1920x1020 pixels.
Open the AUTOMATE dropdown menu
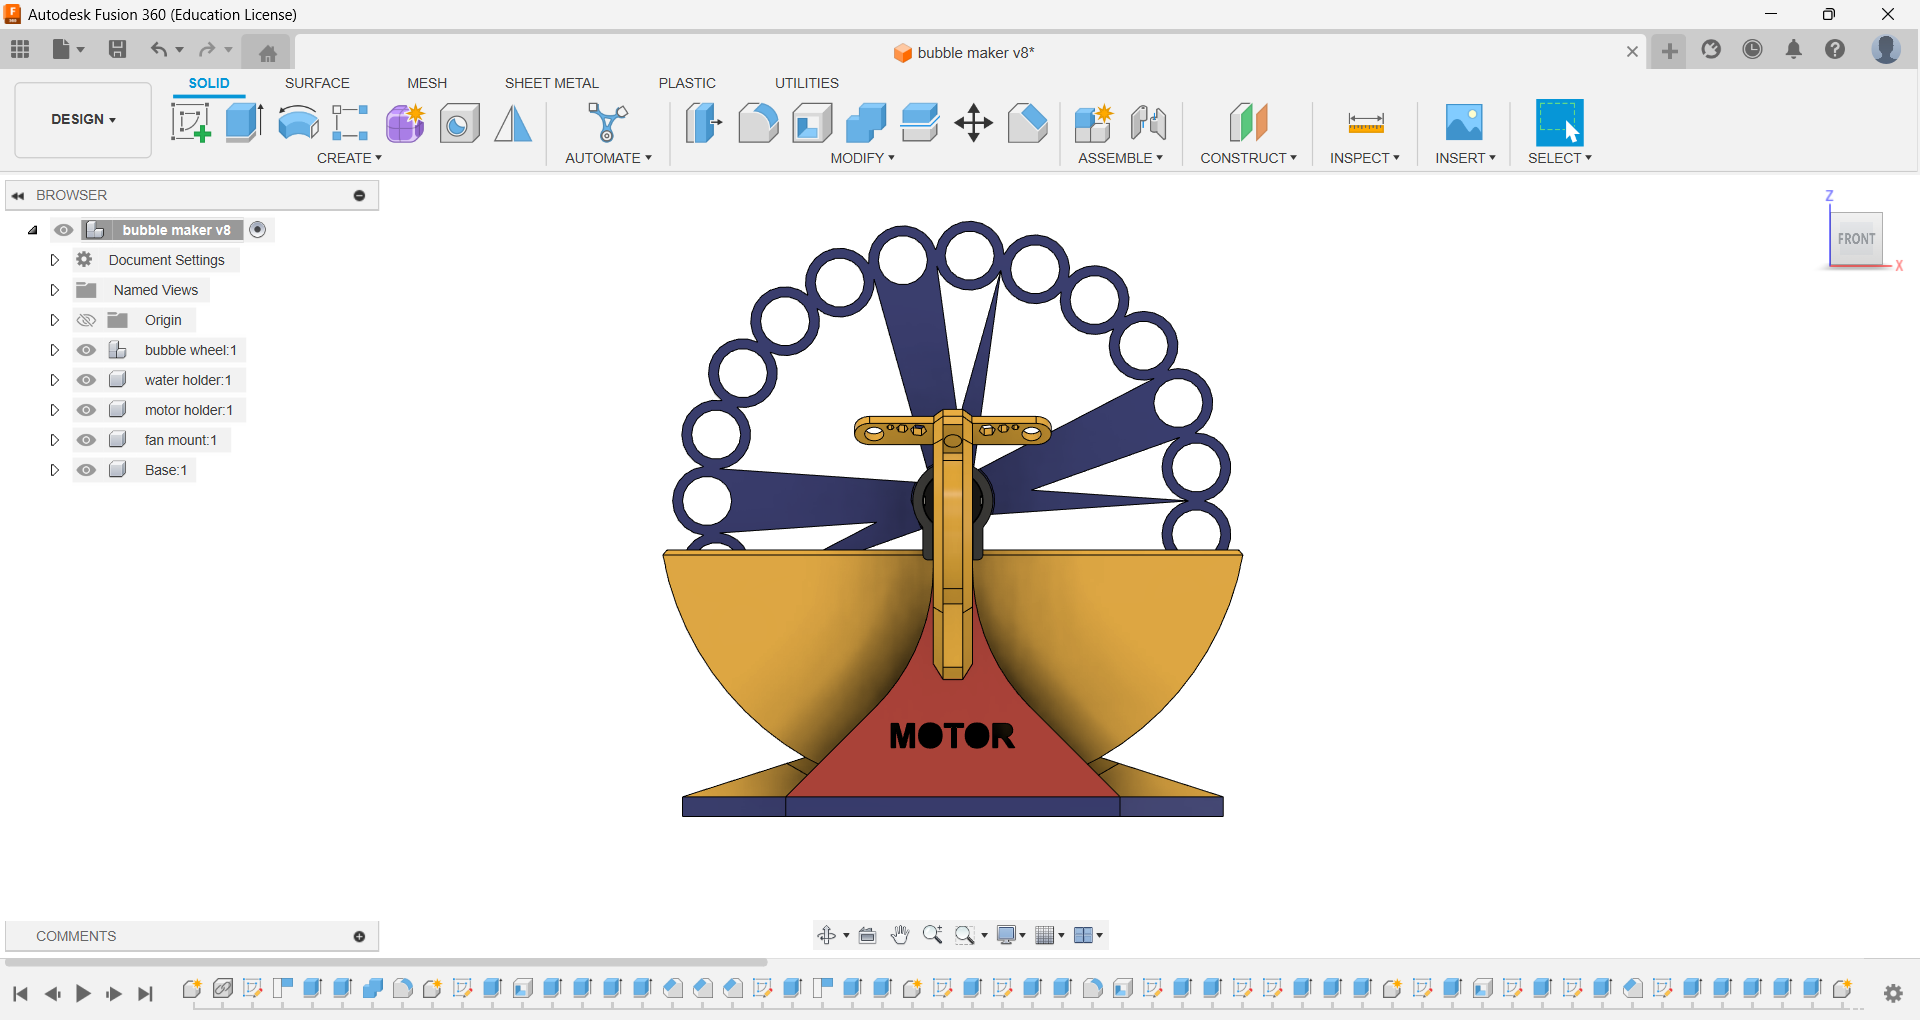tap(608, 157)
